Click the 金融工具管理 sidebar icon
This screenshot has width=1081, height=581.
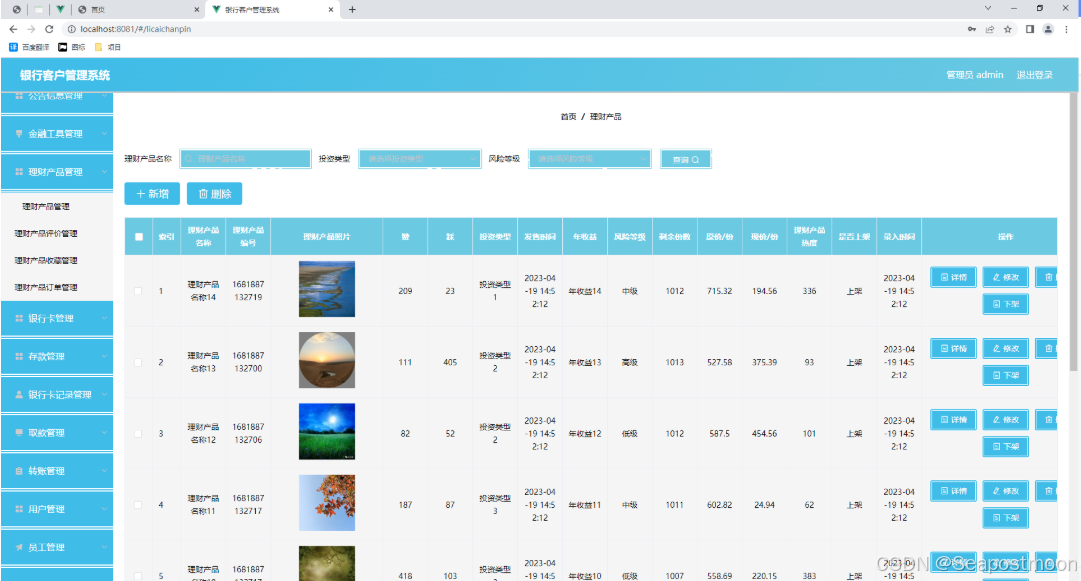[19, 134]
